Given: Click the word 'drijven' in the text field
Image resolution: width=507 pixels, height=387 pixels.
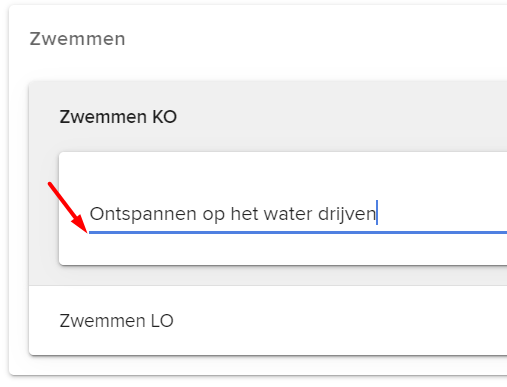Looking at the screenshot, I should (x=347, y=214).
